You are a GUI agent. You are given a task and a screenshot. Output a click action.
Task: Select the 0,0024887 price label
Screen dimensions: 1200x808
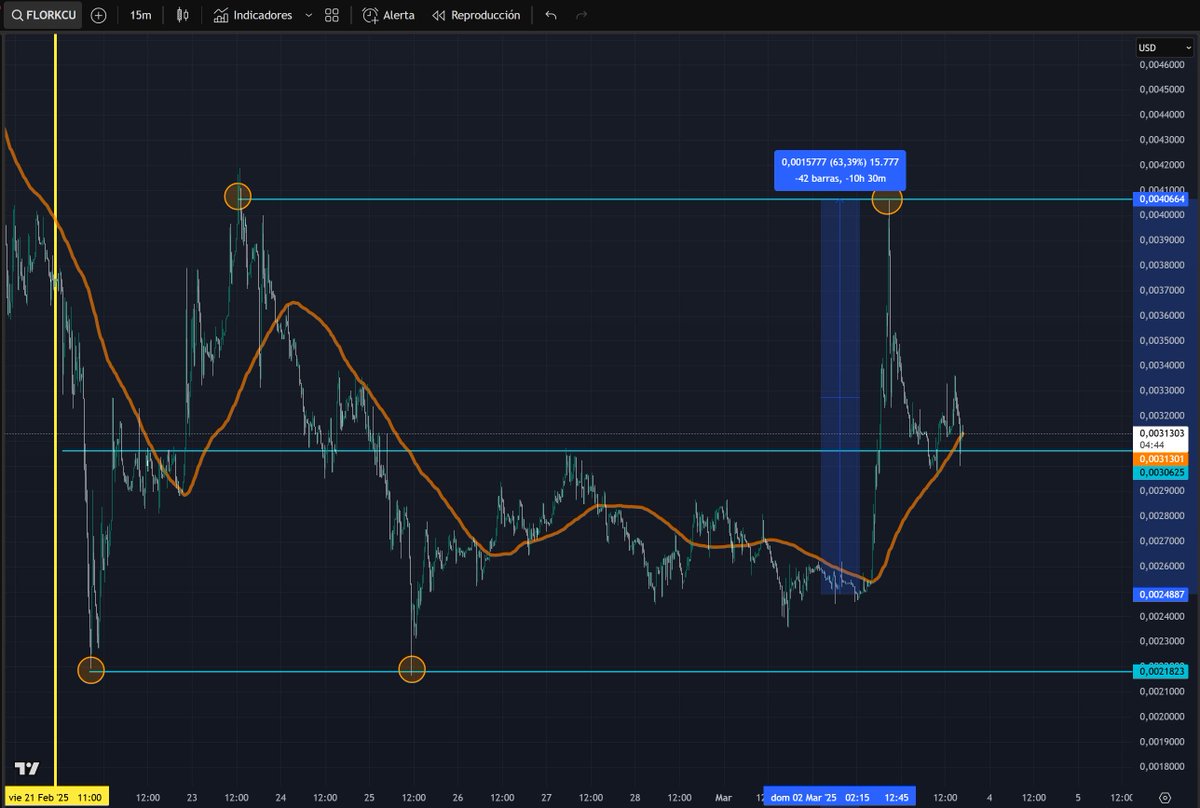(1162, 594)
